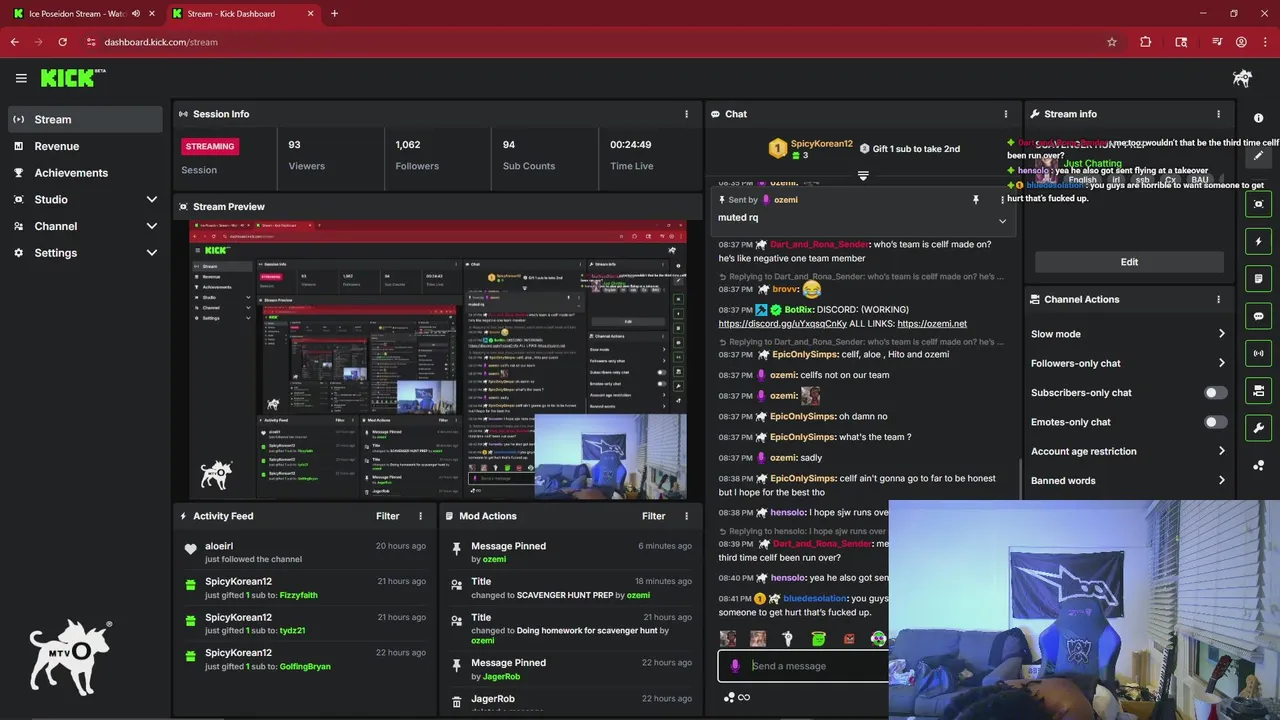Open a new browser tab

[334, 14]
